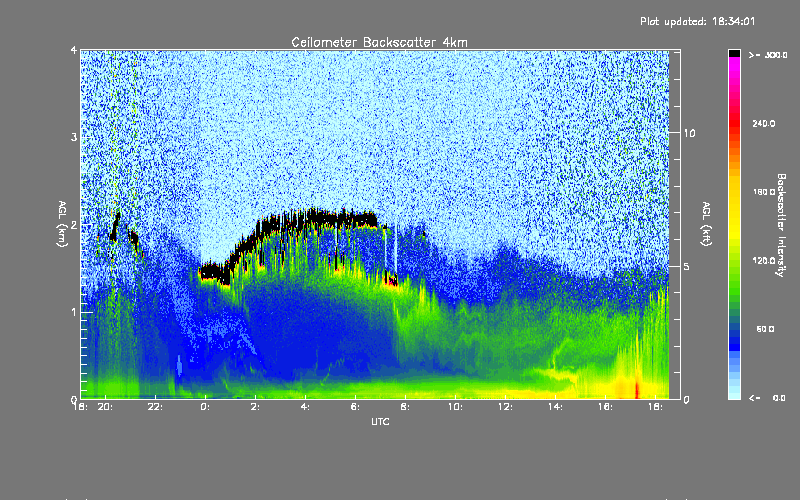Image resolution: width=800 pixels, height=500 pixels.
Task: Click the '5' tick on the kft axis
Action: [x=687, y=267]
